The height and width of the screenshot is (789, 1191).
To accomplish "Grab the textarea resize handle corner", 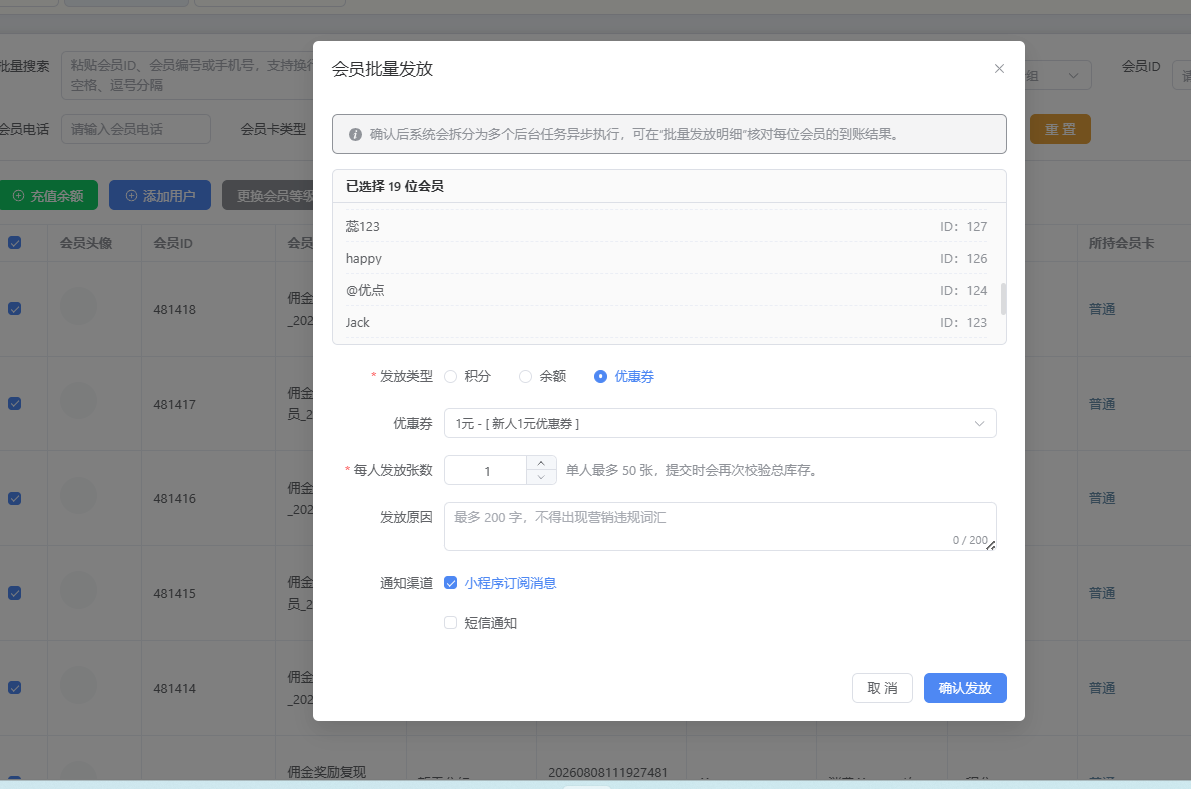I will 990,545.
